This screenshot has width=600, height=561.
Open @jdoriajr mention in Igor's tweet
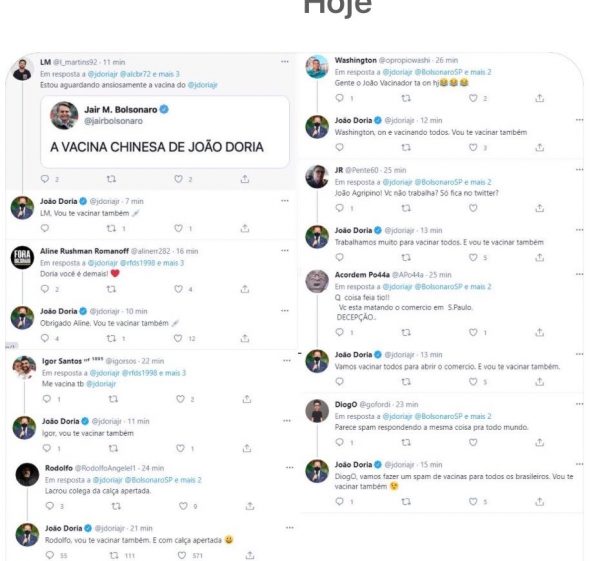[x=101, y=384]
